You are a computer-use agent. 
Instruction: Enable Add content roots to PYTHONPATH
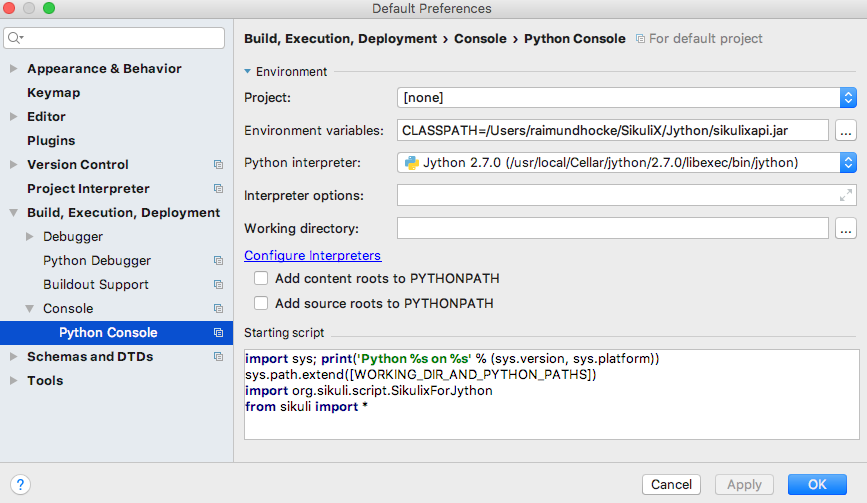pos(261,279)
